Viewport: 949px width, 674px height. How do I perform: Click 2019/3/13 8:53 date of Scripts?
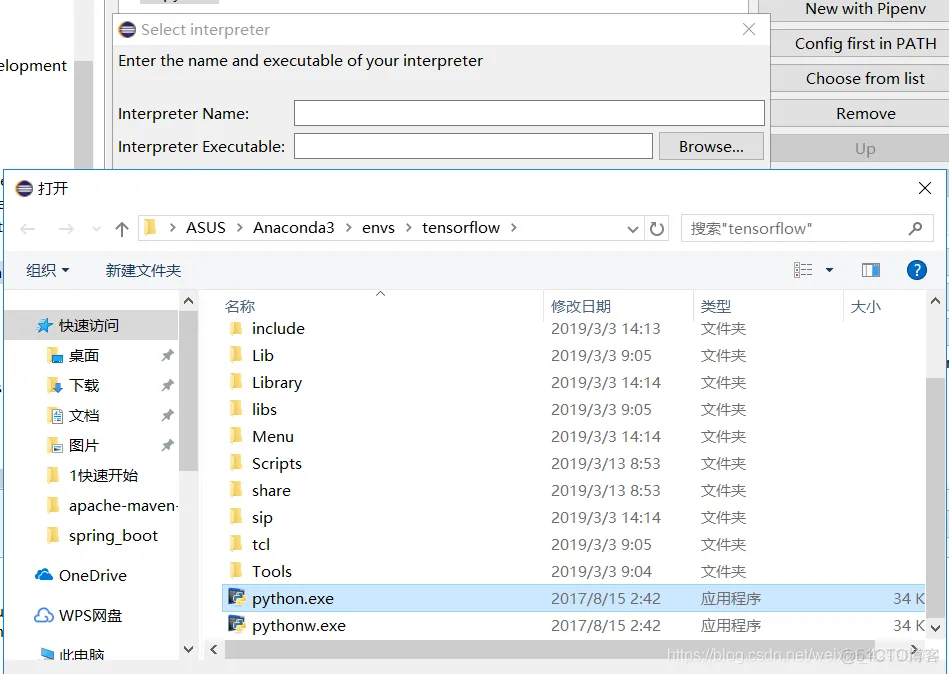pyautogui.click(x=606, y=464)
